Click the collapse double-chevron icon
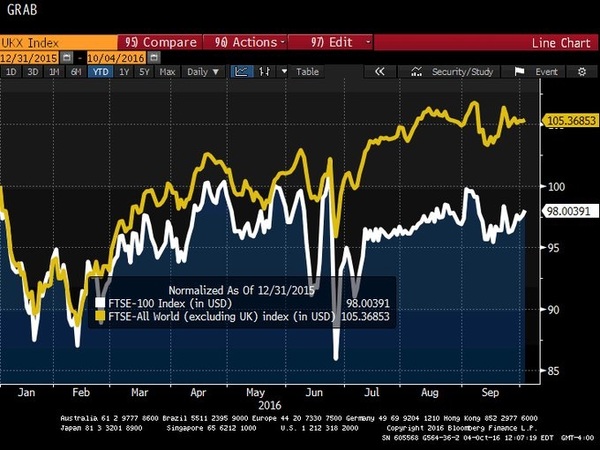 click(380, 72)
